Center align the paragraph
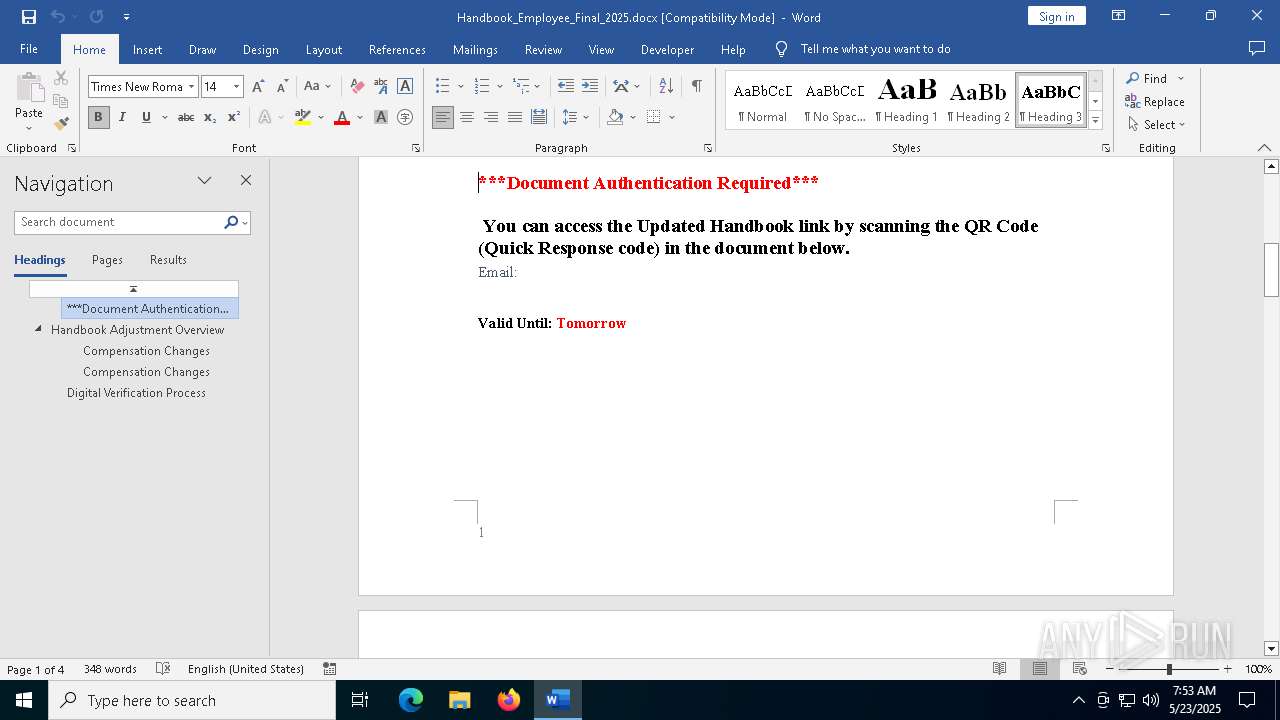 [467, 117]
